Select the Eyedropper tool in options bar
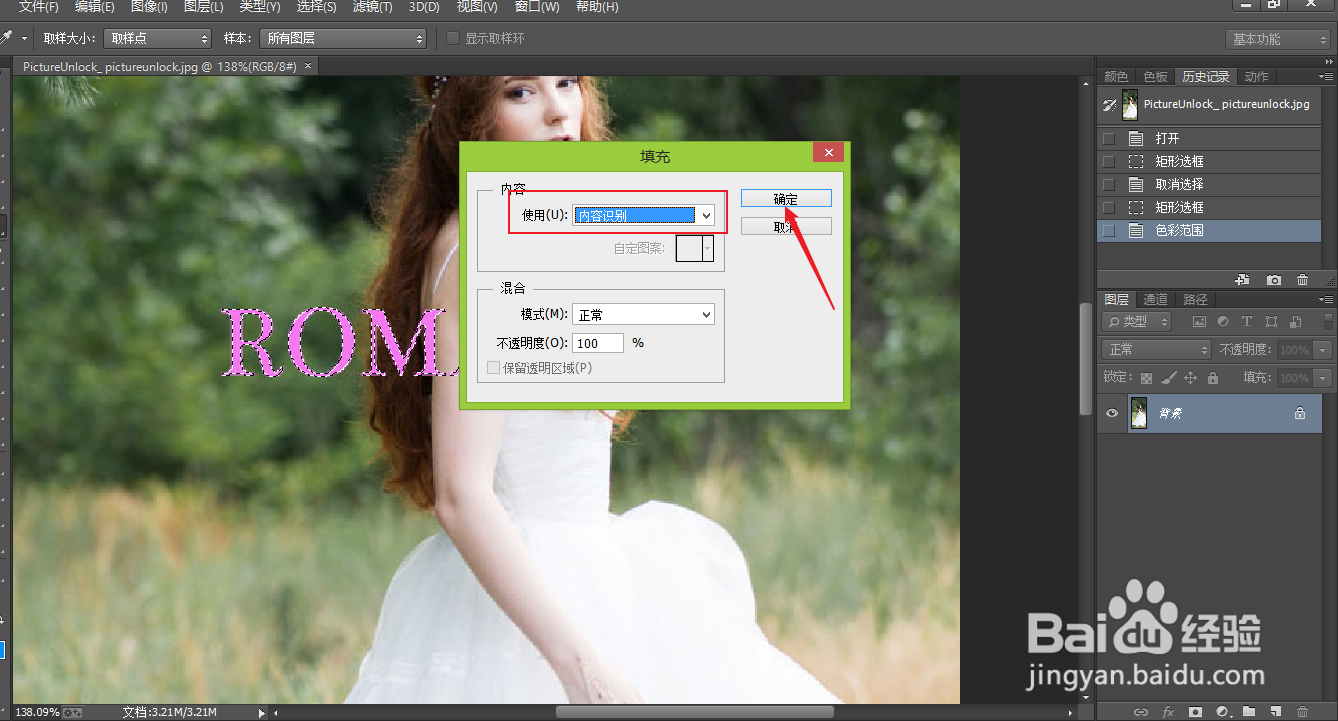The height and width of the screenshot is (721, 1338). [8, 39]
